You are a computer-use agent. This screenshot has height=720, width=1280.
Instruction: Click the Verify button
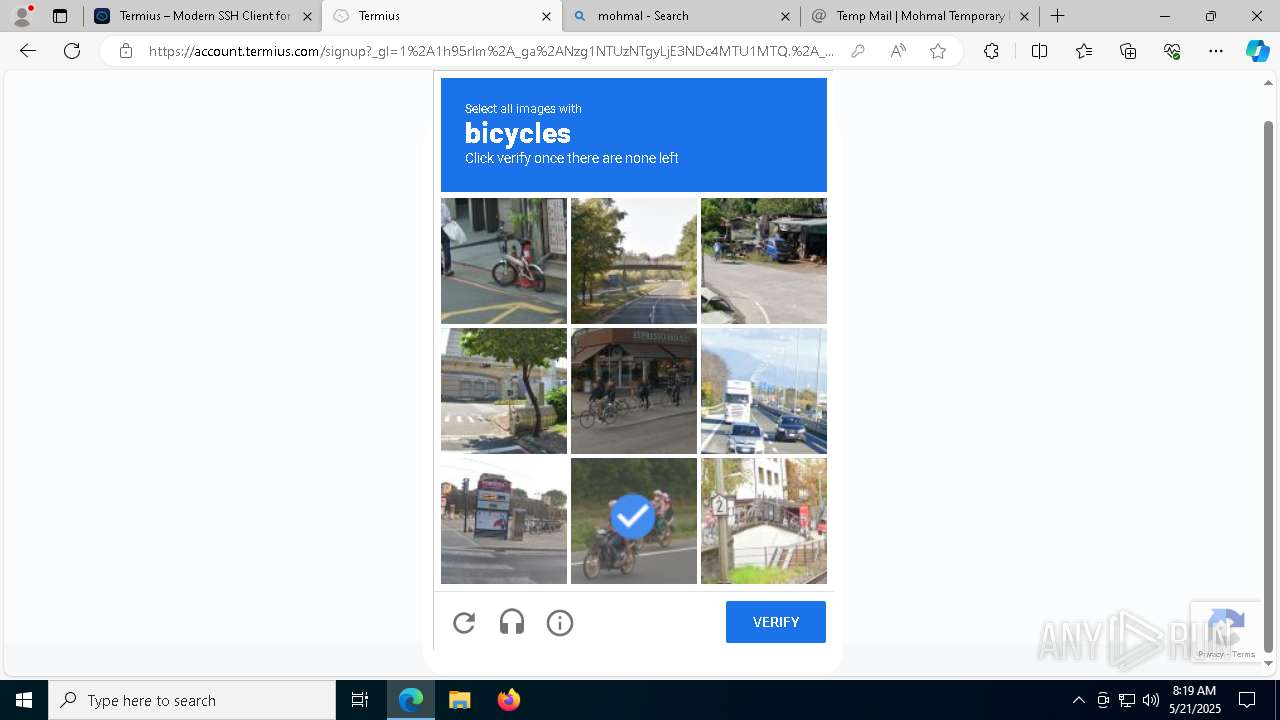point(776,622)
